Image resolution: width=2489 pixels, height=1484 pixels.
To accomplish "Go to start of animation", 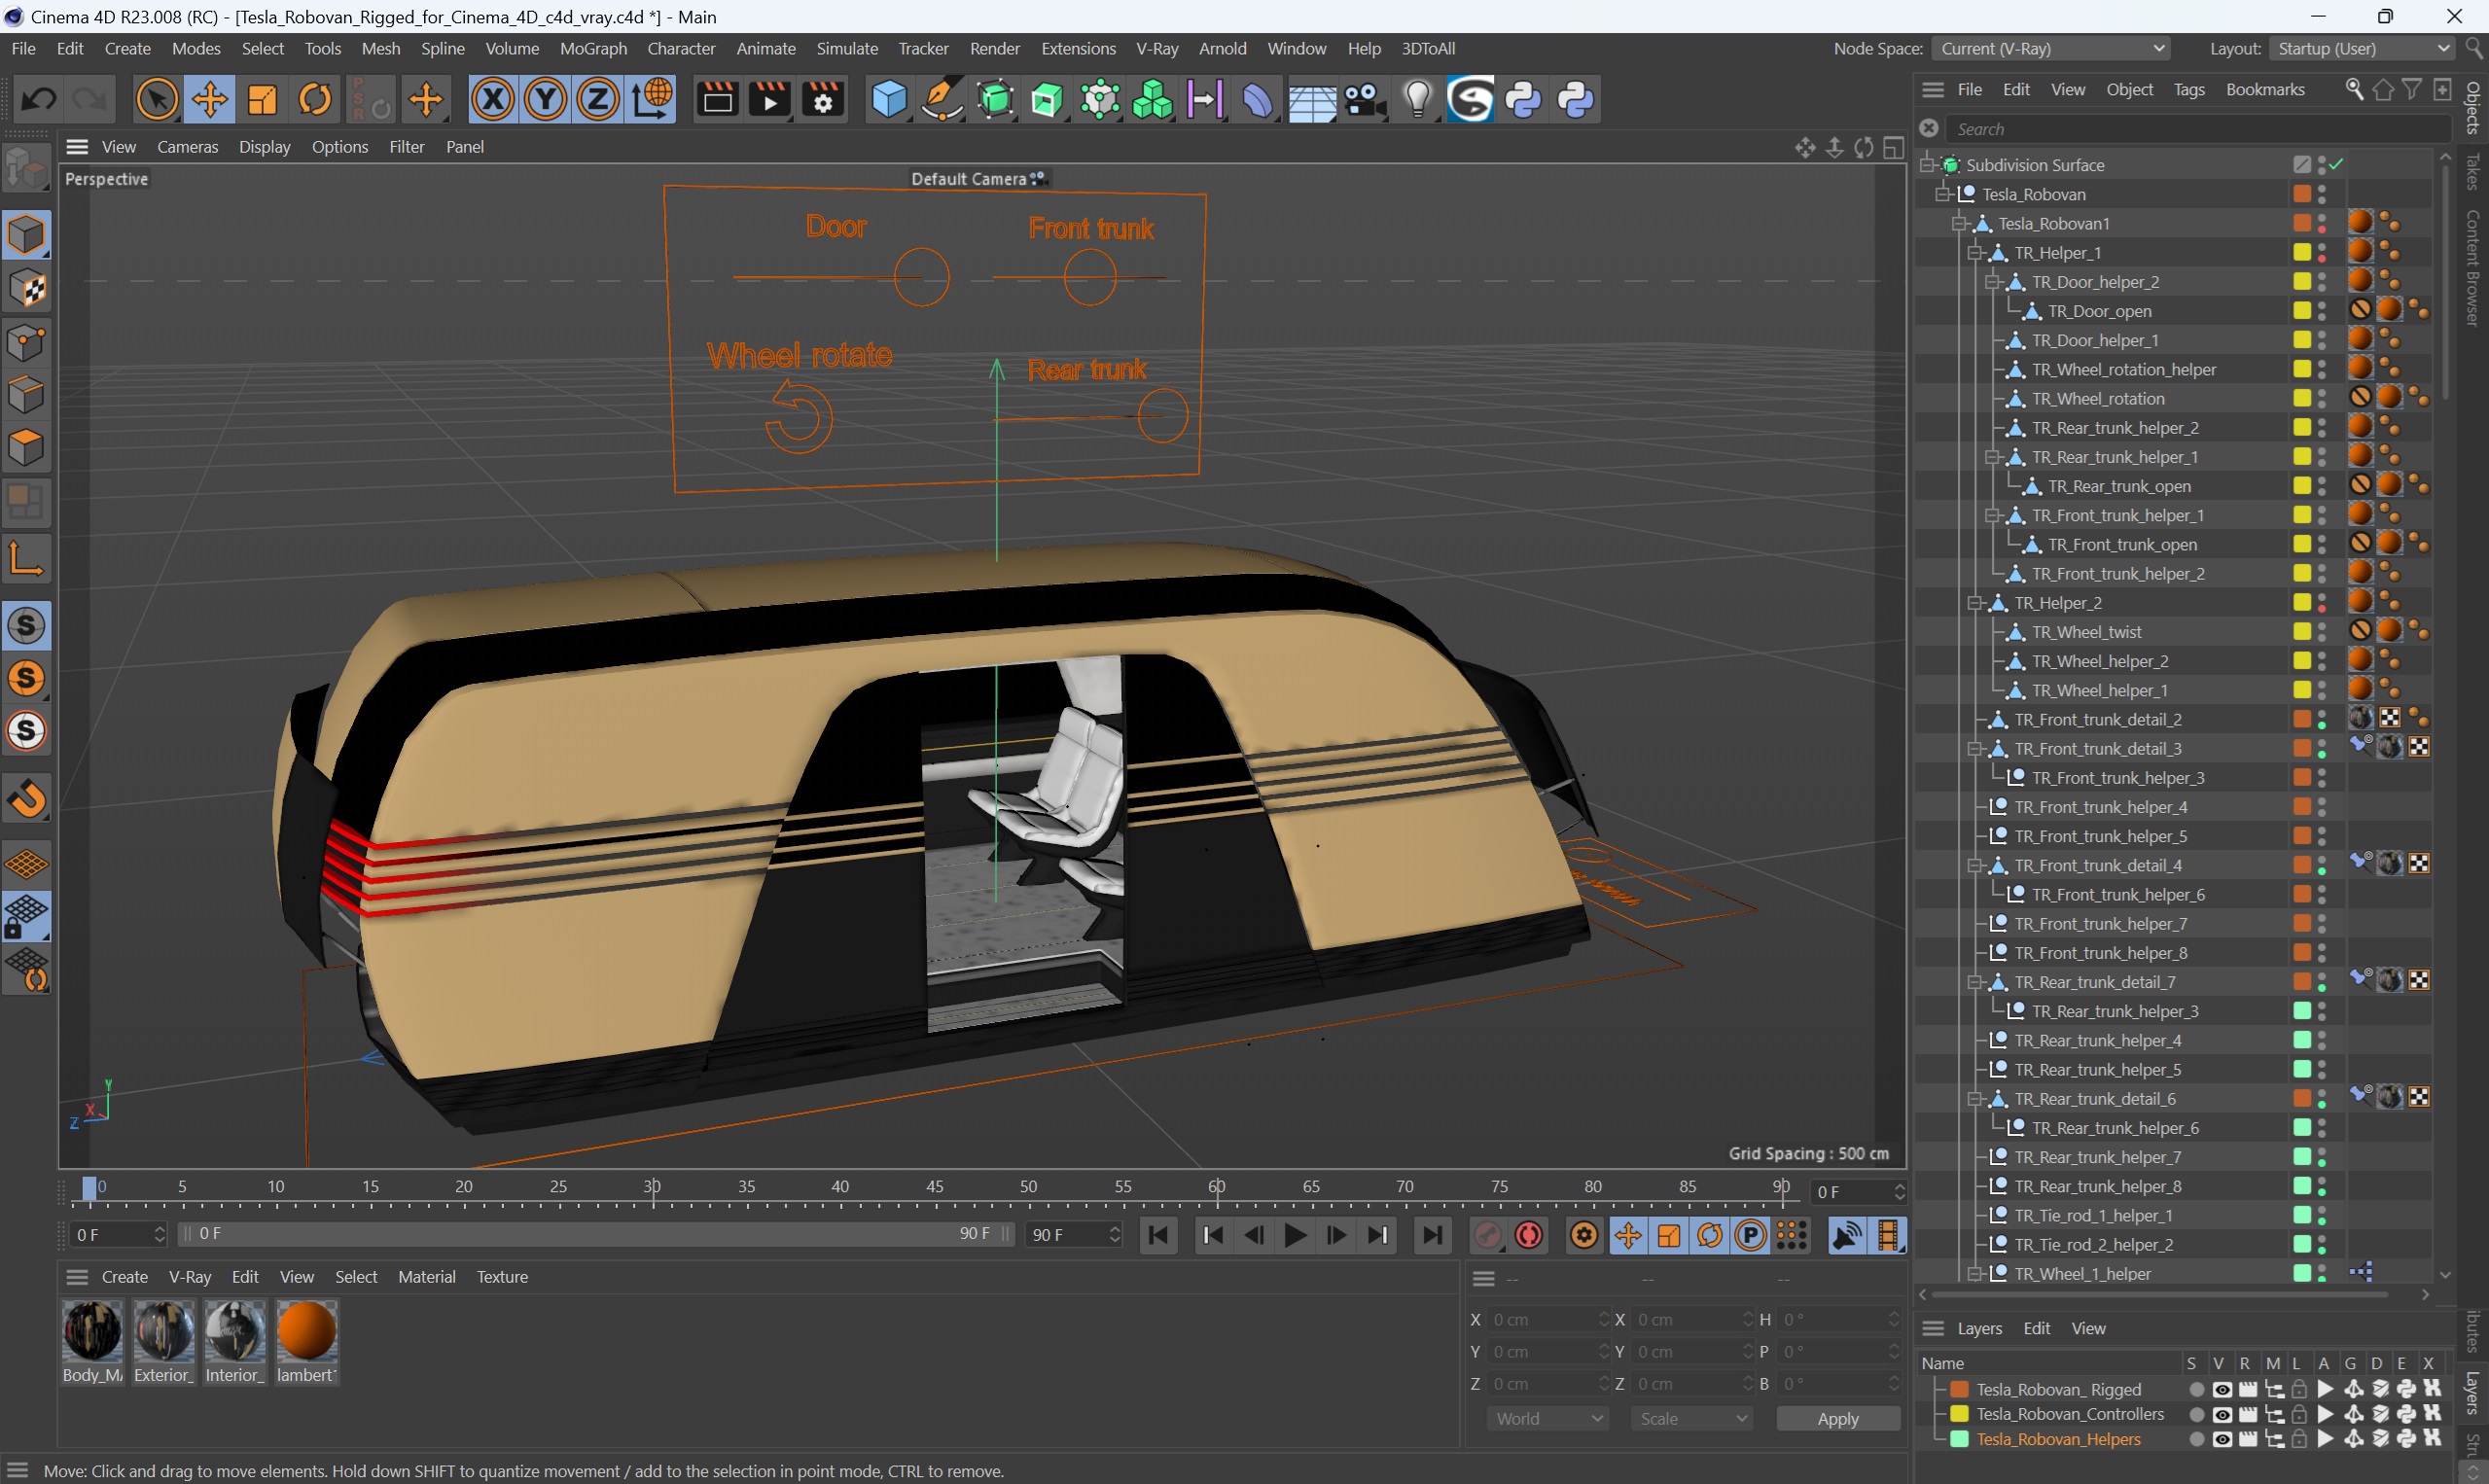I will point(1158,1235).
